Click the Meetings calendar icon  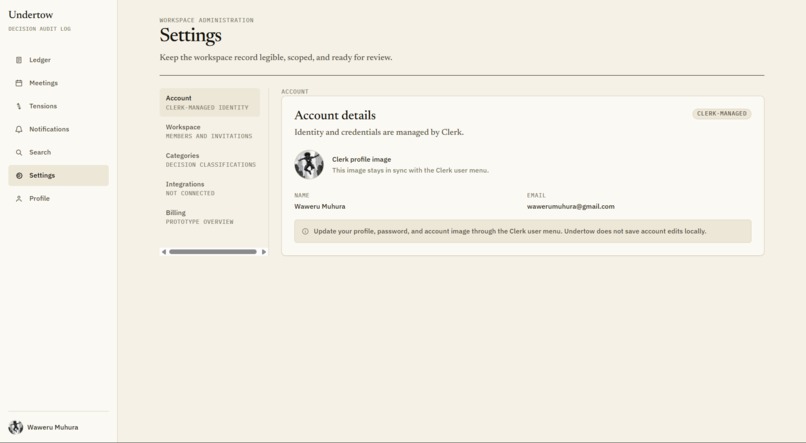click(x=19, y=83)
